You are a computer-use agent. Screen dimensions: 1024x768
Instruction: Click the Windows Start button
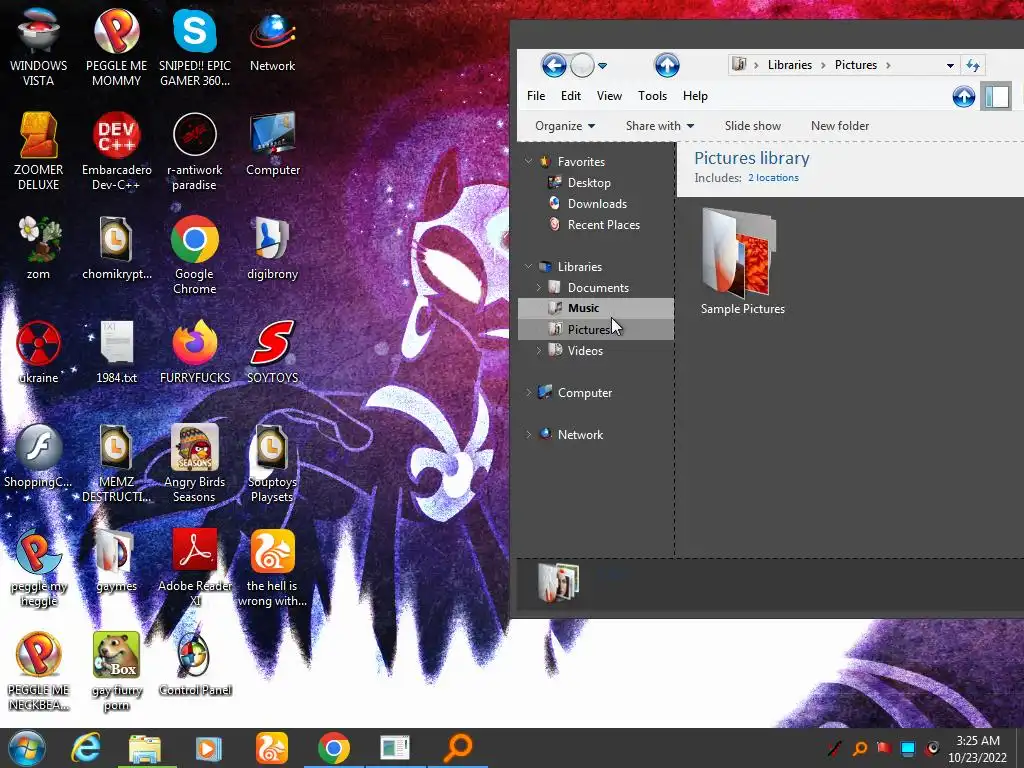pyautogui.click(x=27, y=748)
